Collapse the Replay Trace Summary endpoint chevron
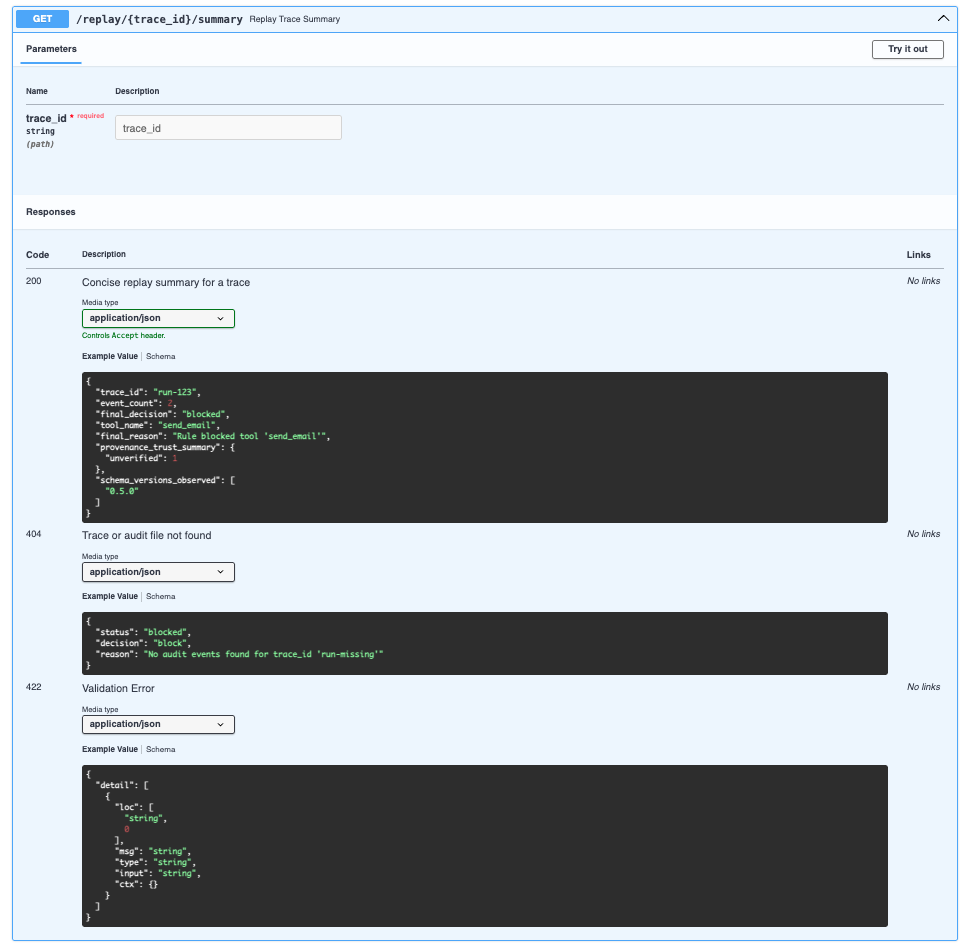Screen dimensions: 968x945 coord(943,19)
